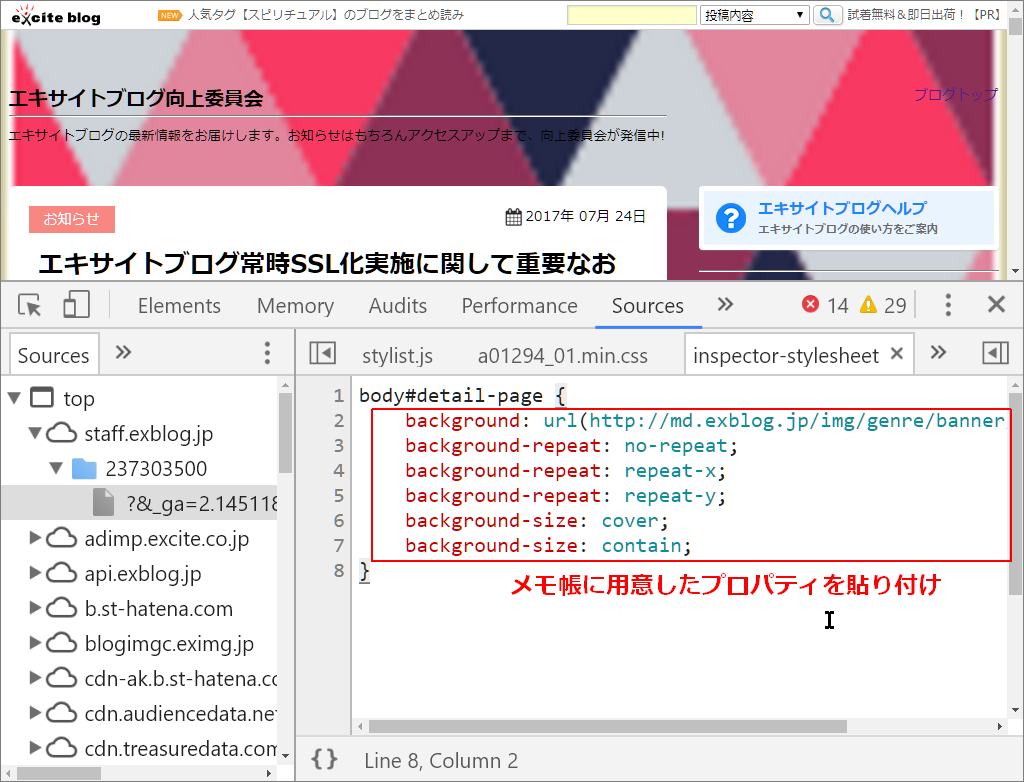Viewport: 1024px width, 782px height.
Task: Open the ?&_ga=2.145118 file
Action: point(202,504)
